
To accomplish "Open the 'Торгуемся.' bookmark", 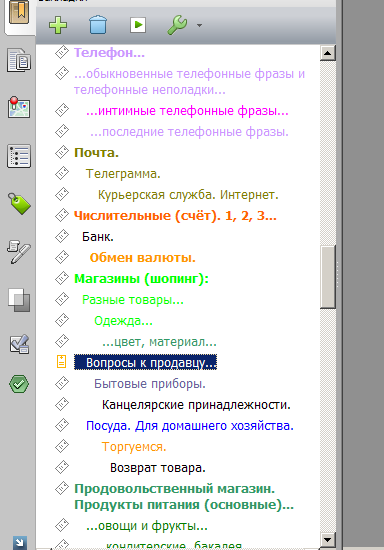I will (134, 447).
